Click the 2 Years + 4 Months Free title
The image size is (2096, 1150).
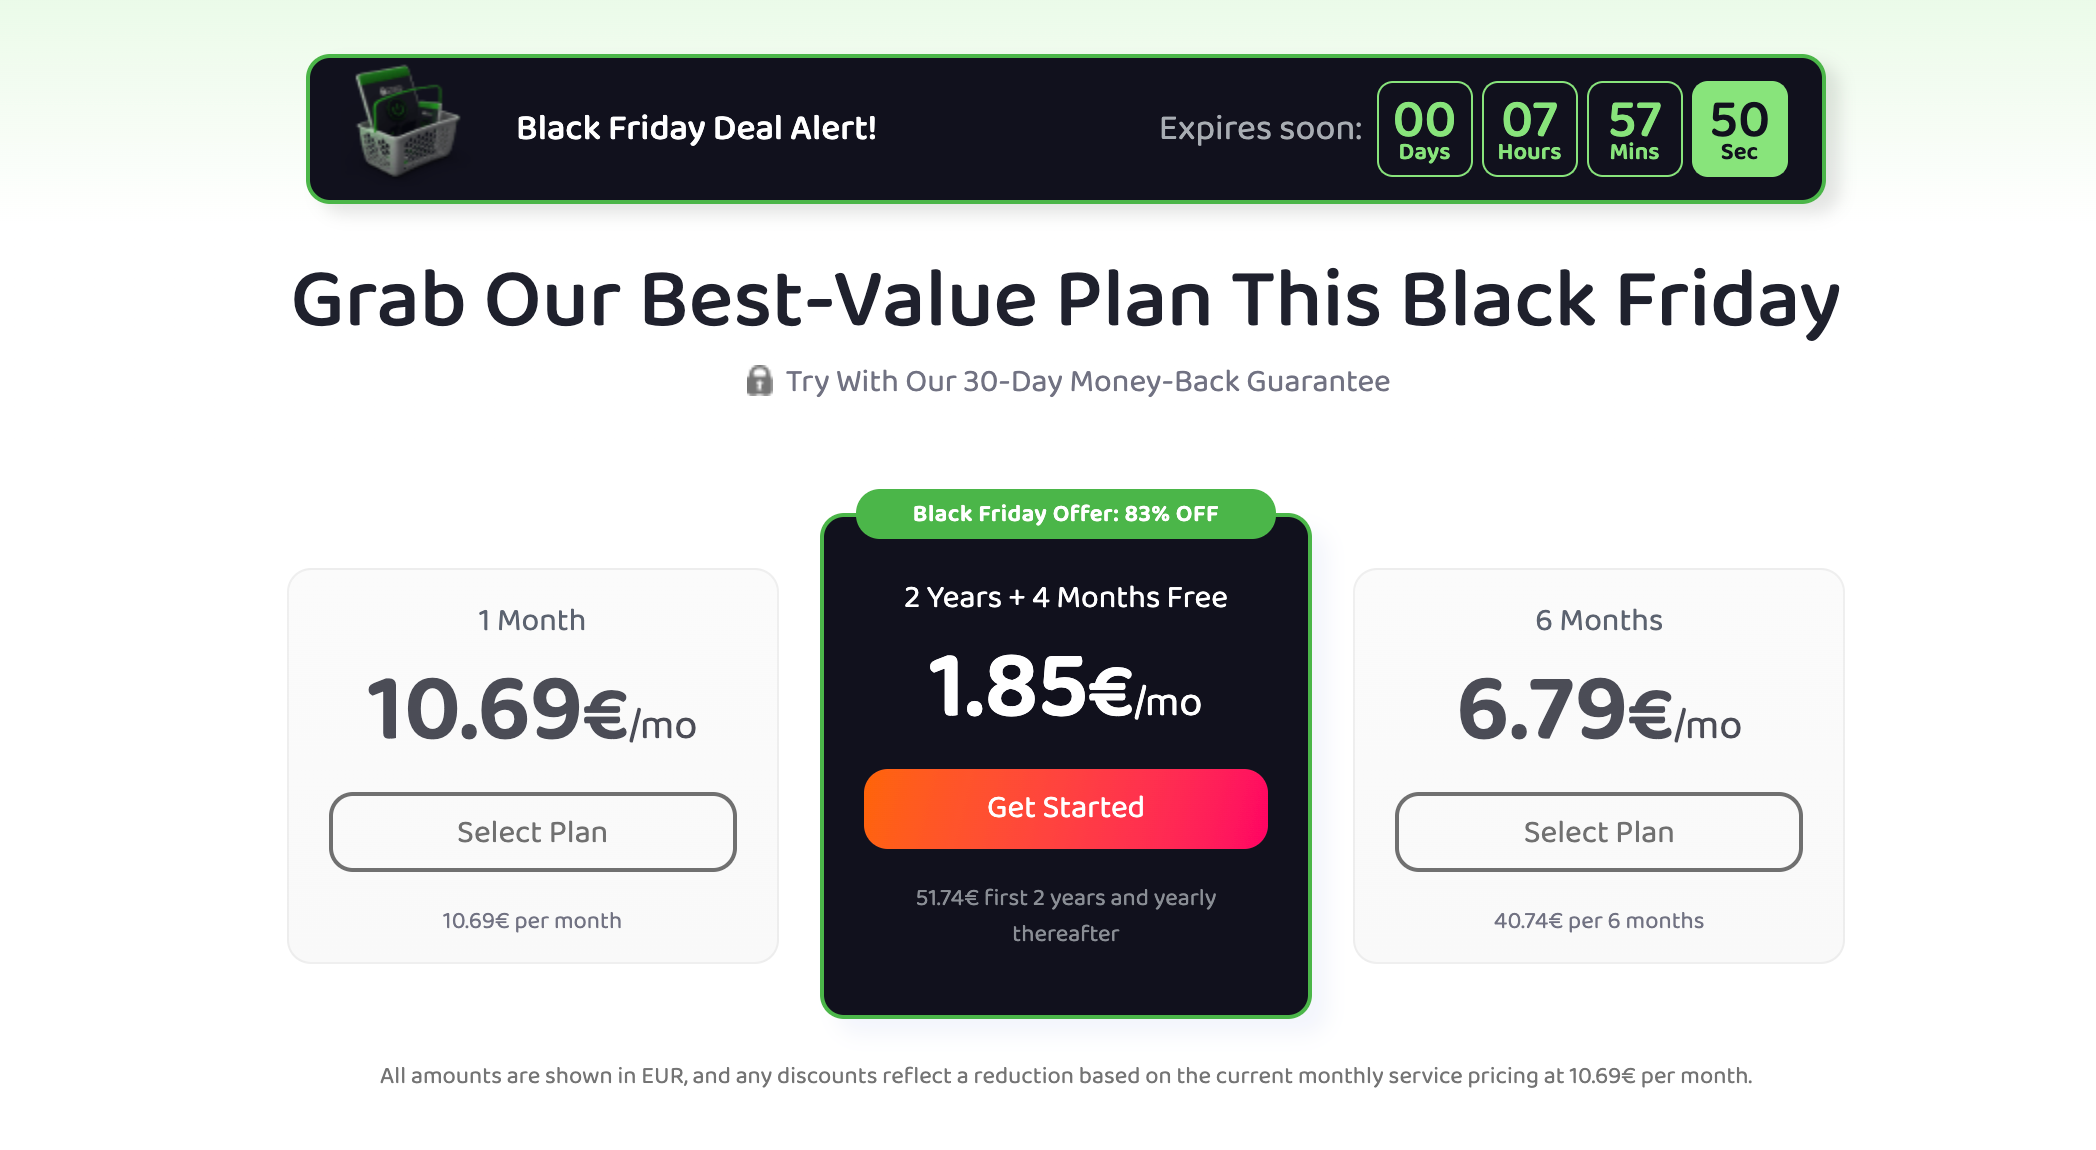(1066, 597)
